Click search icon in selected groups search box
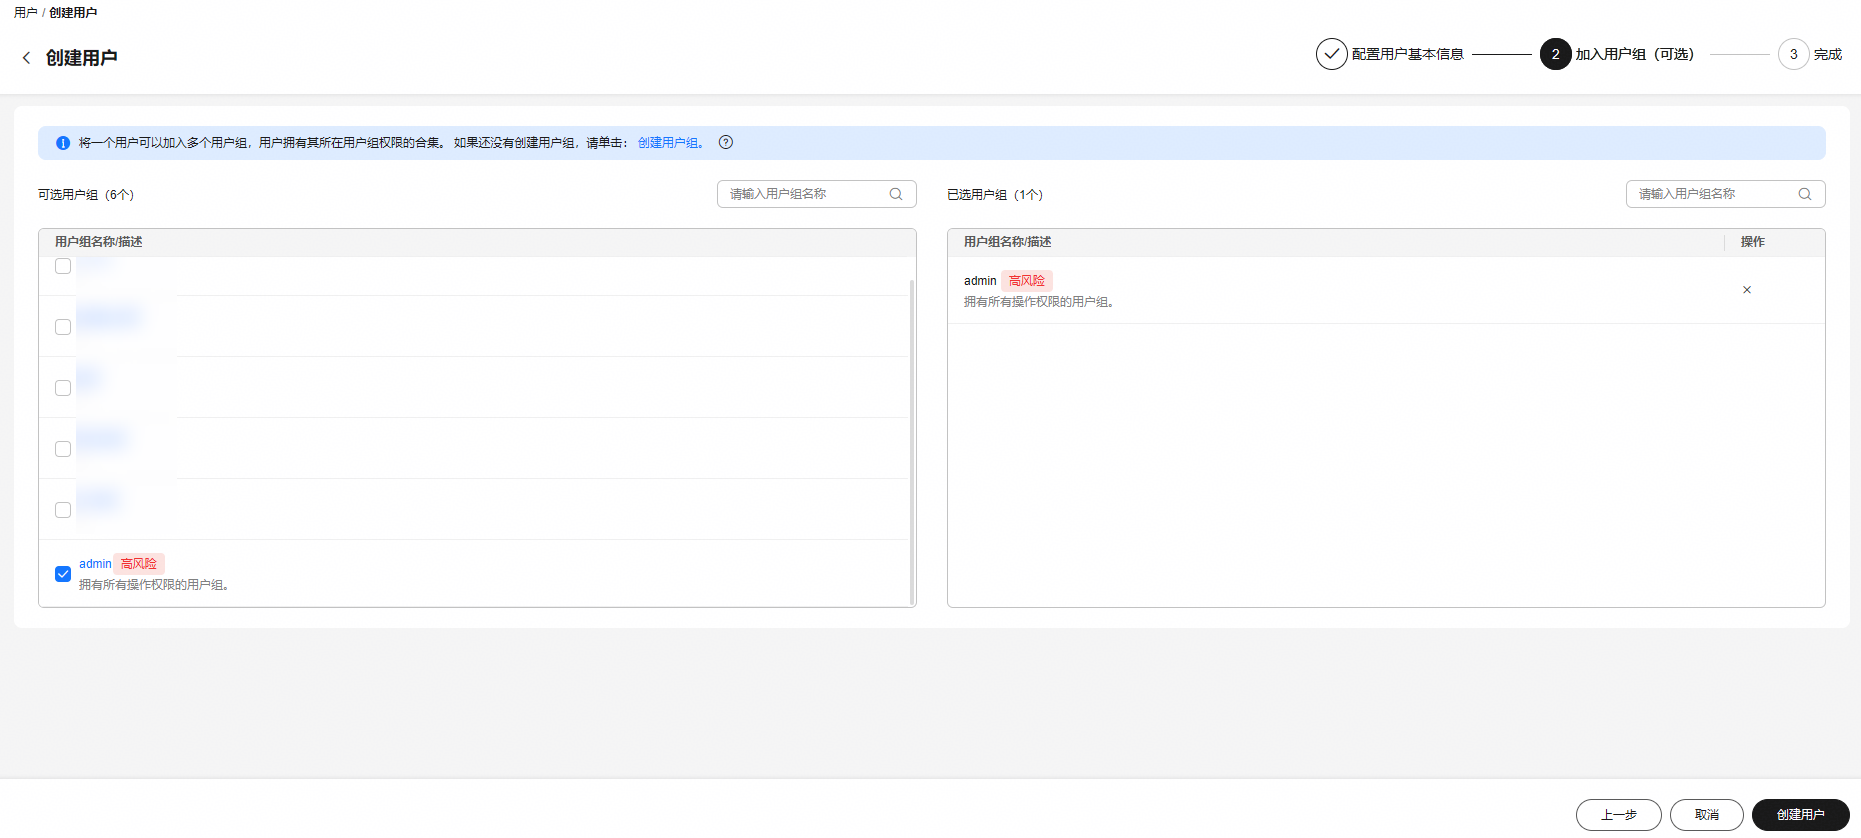Image resolution: width=1861 pixels, height=838 pixels. (1805, 194)
